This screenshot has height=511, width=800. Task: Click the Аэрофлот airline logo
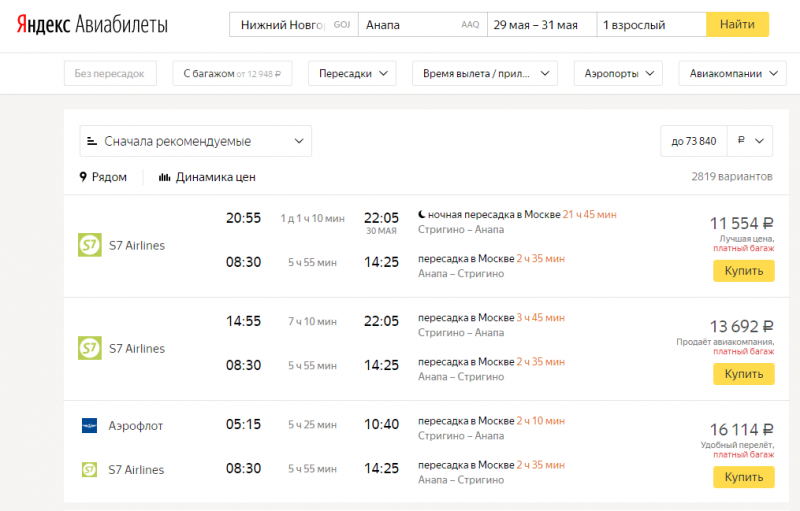tap(89, 425)
